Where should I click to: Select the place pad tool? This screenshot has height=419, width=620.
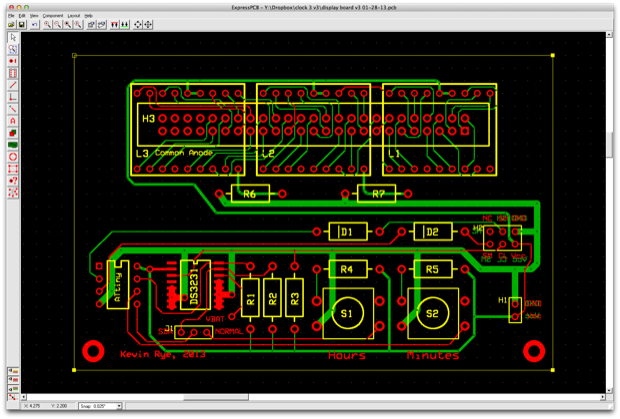(13, 61)
